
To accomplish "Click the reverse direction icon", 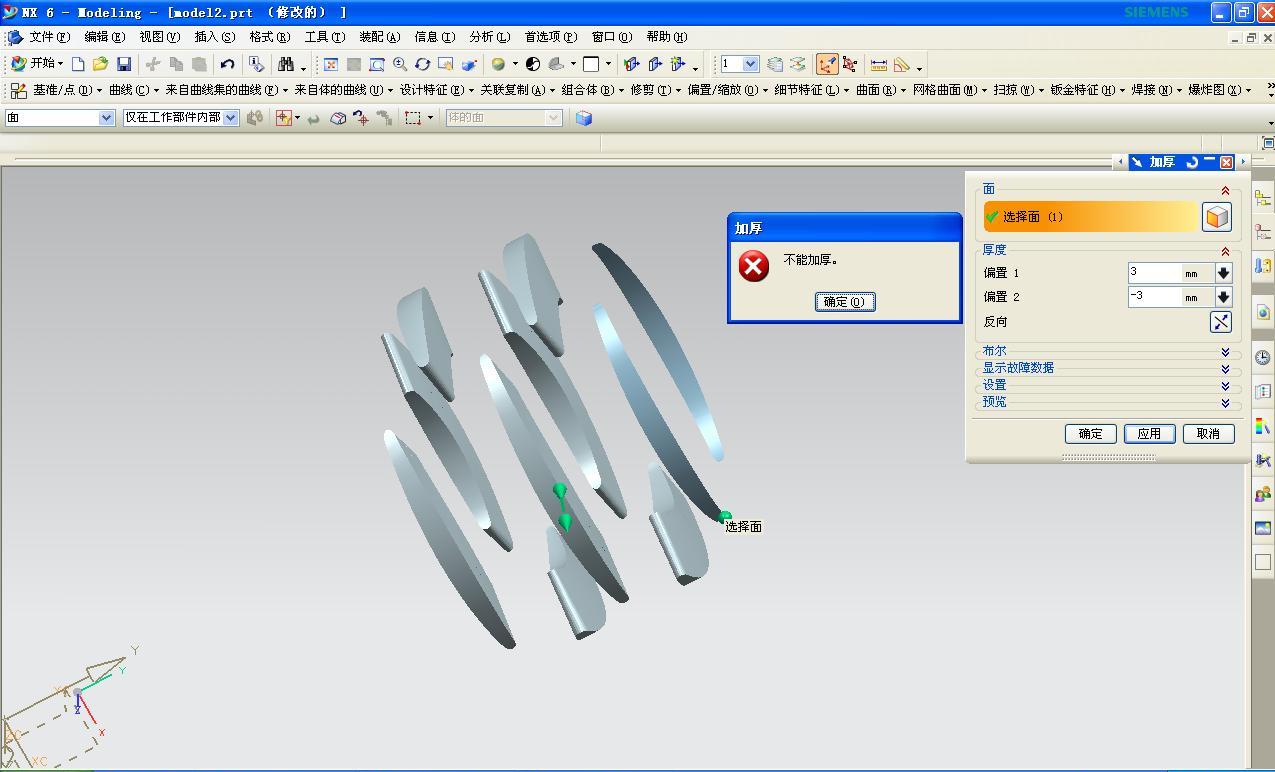I will point(1221,322).
